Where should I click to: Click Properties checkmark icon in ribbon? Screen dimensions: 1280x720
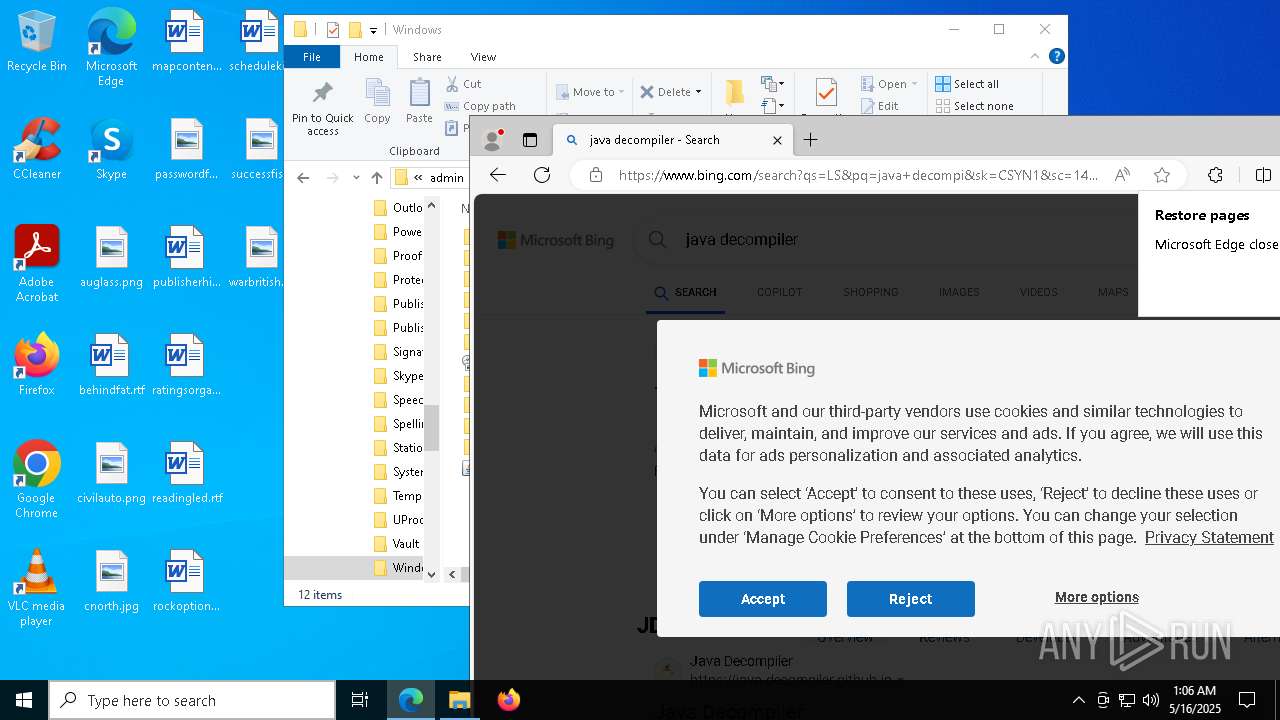point(826,93)
